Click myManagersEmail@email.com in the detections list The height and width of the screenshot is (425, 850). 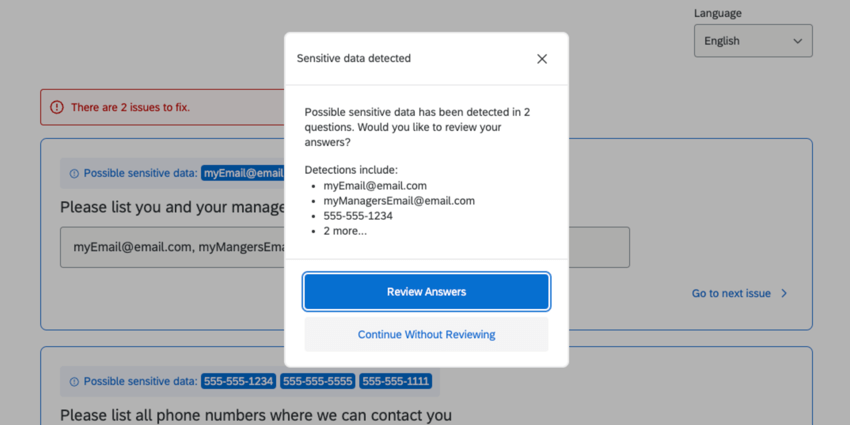point(398,201)
